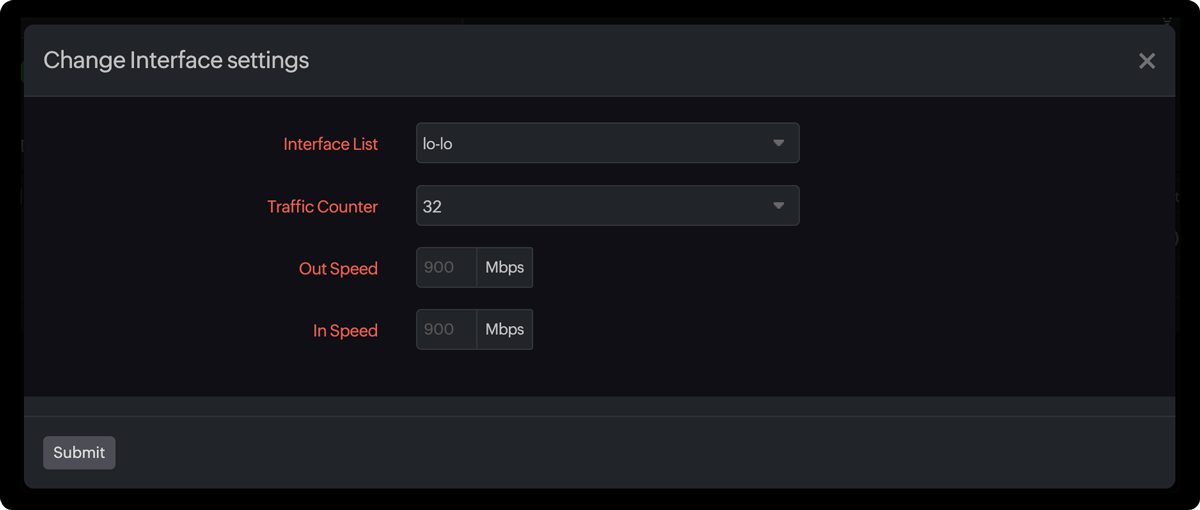Image resolution: width=1200 pixels, height=510 pixels.
Task: Focus the In Speed input field
Action: click(x=446, y=330)
